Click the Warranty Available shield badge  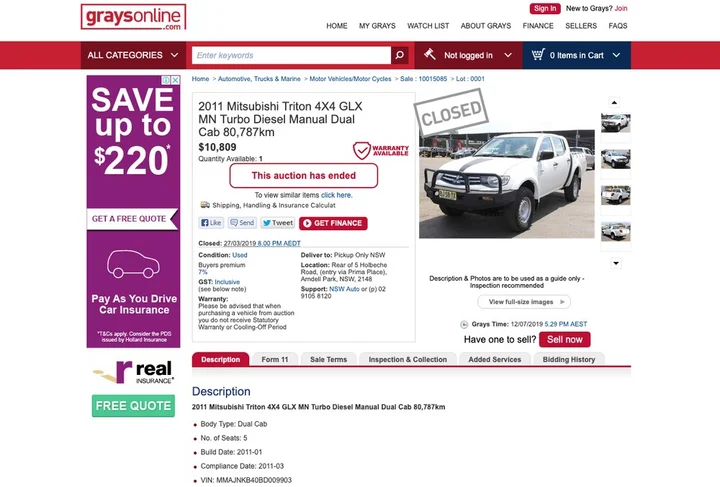point(381,150)
